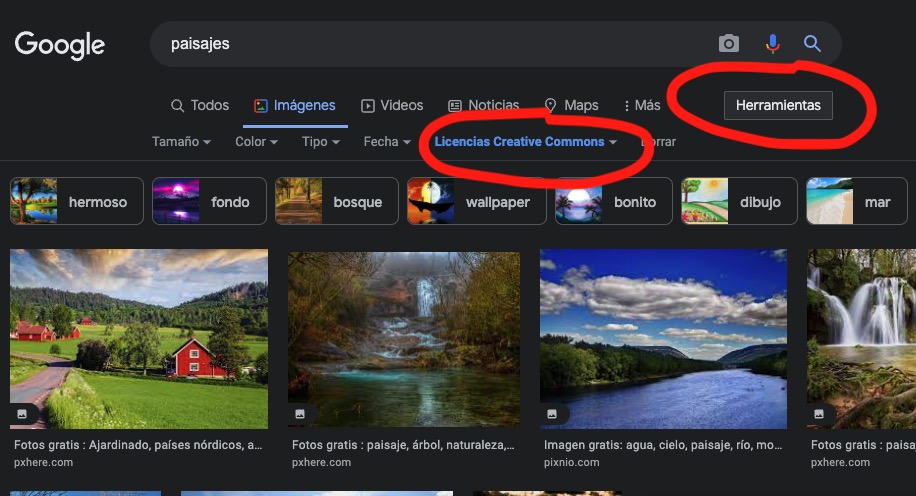
Task: Go to the Noticias tab
Action: pyautogui.click(x=484, y=105)
